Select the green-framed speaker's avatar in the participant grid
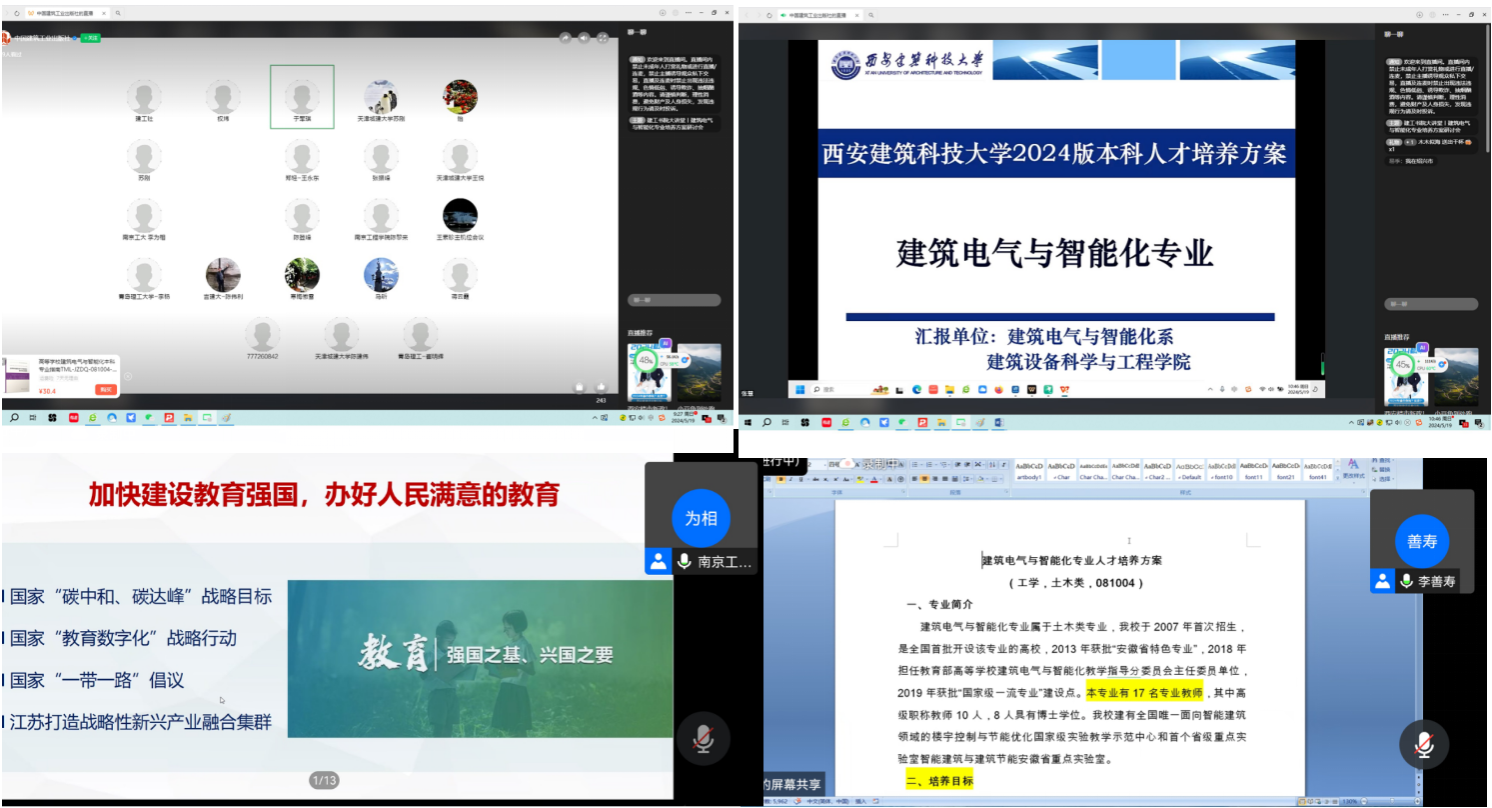Screen dimensions: 1492x808 click(302, 97)
